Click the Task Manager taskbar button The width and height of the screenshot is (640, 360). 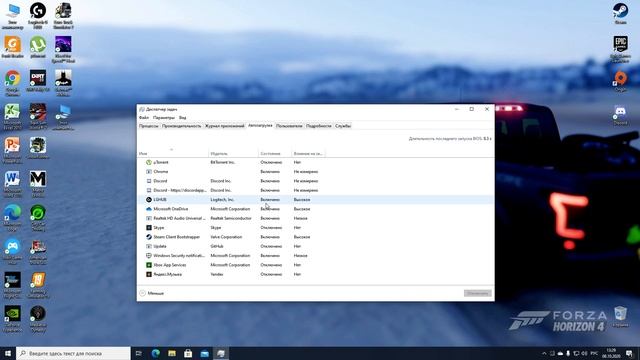(x=221, y=353)
